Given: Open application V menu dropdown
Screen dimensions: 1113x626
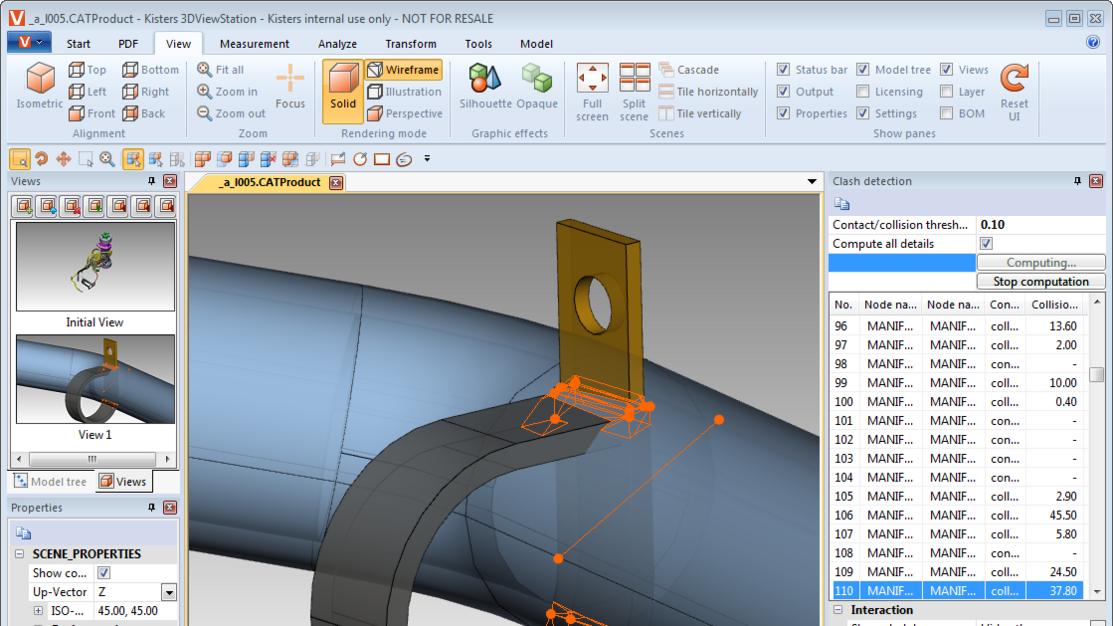Looking at the screenshot, I should click(x=29, y=43).
